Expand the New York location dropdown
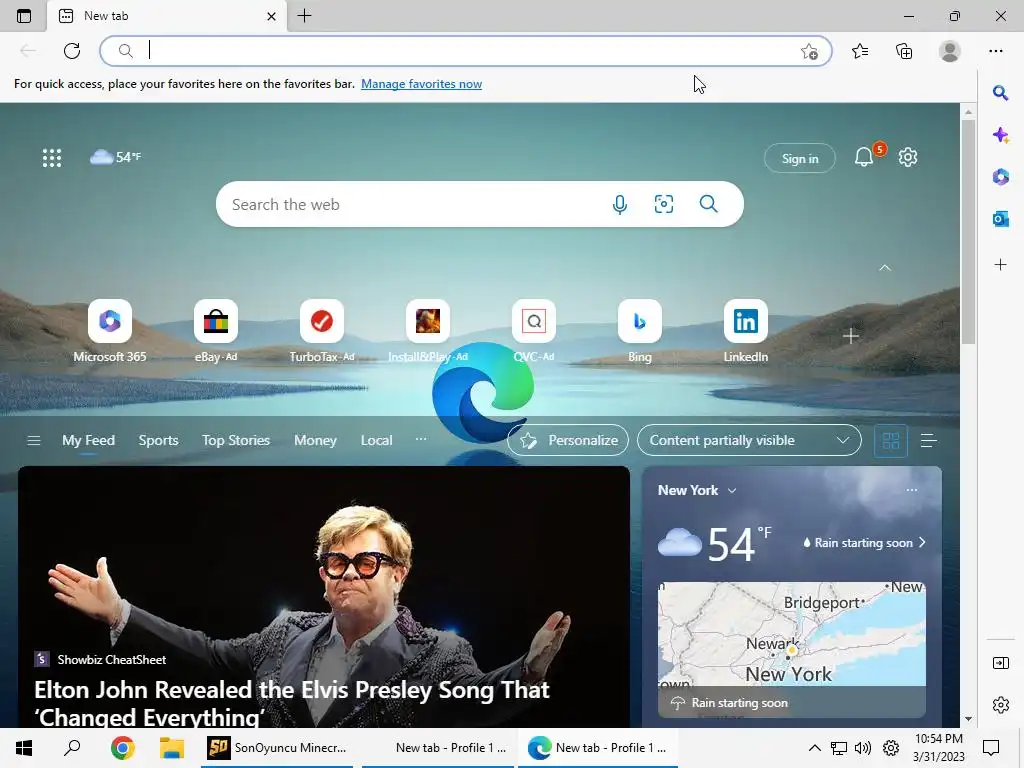Viewport: 1024px width, 768px height. click(697, 490)
